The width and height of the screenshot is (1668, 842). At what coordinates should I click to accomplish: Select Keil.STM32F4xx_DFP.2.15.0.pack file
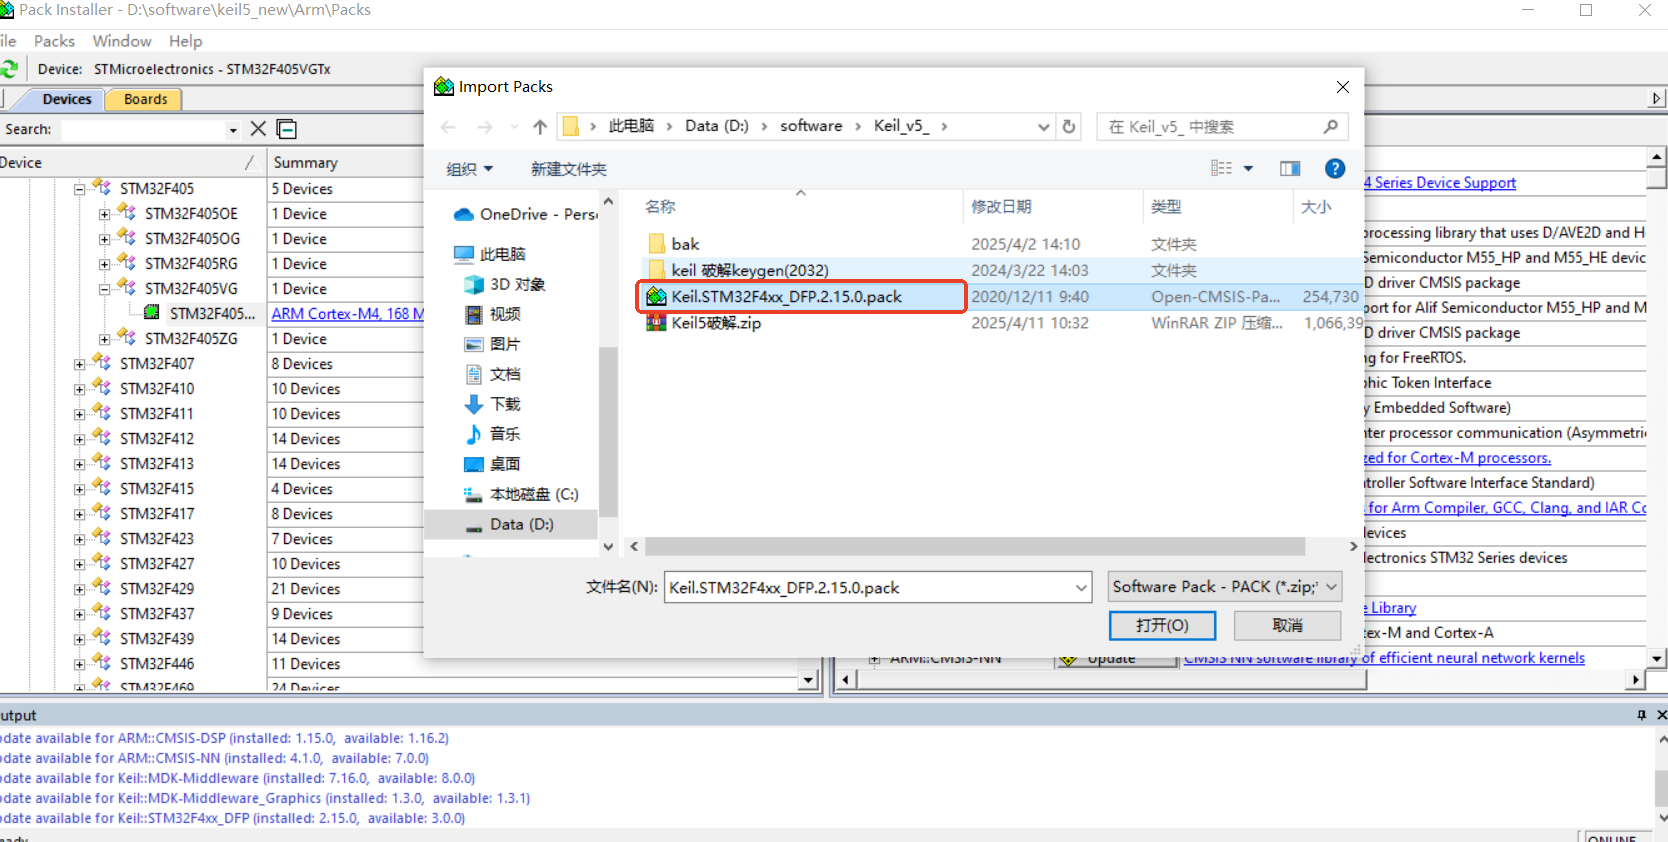pyautogui.click(x=775, y=297)
